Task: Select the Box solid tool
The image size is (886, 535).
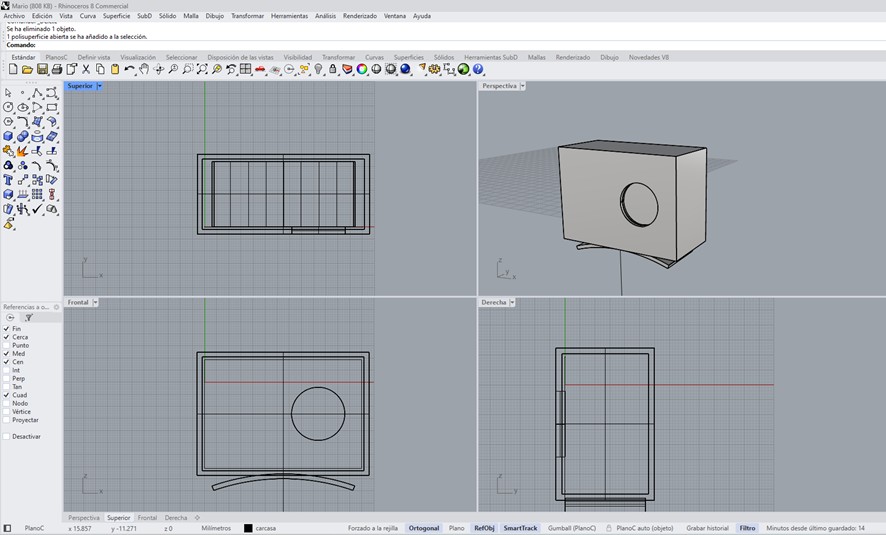Action: coord(9,137)
